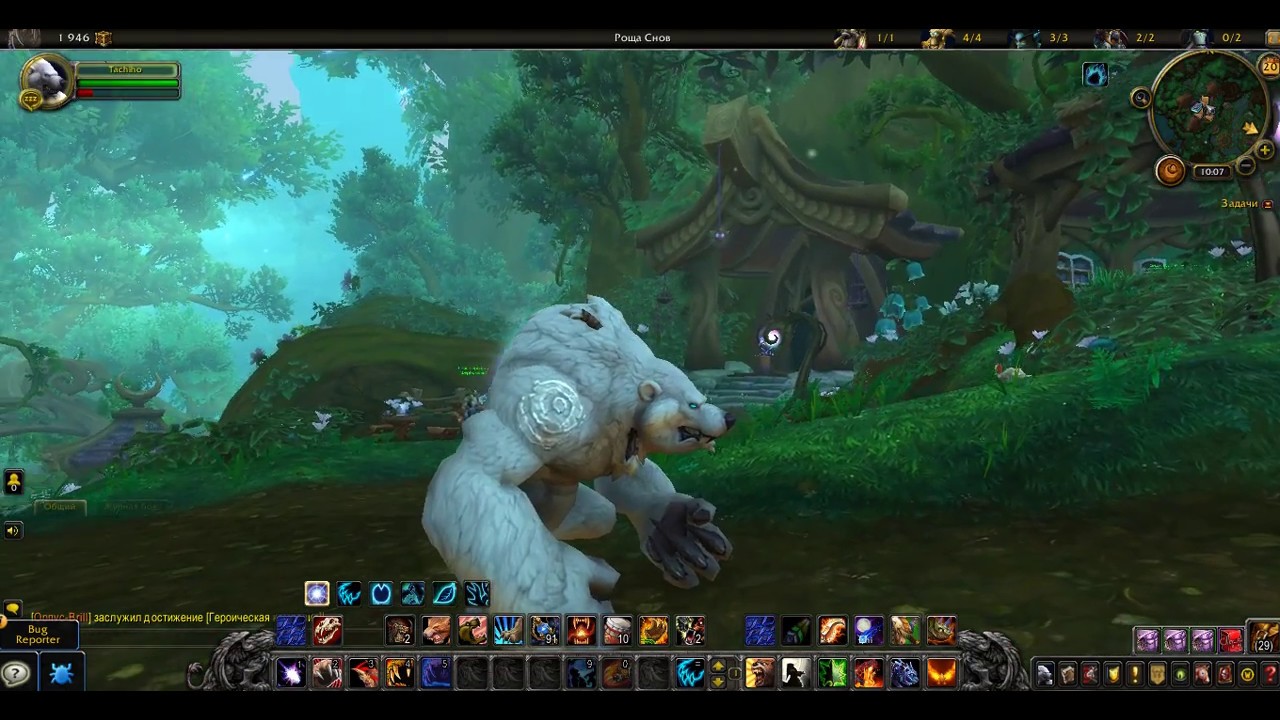Image resolution: width=1280 pixels, height=720 pixels.
Task: Cast the full moon spell icon
Action: (868, 630)
